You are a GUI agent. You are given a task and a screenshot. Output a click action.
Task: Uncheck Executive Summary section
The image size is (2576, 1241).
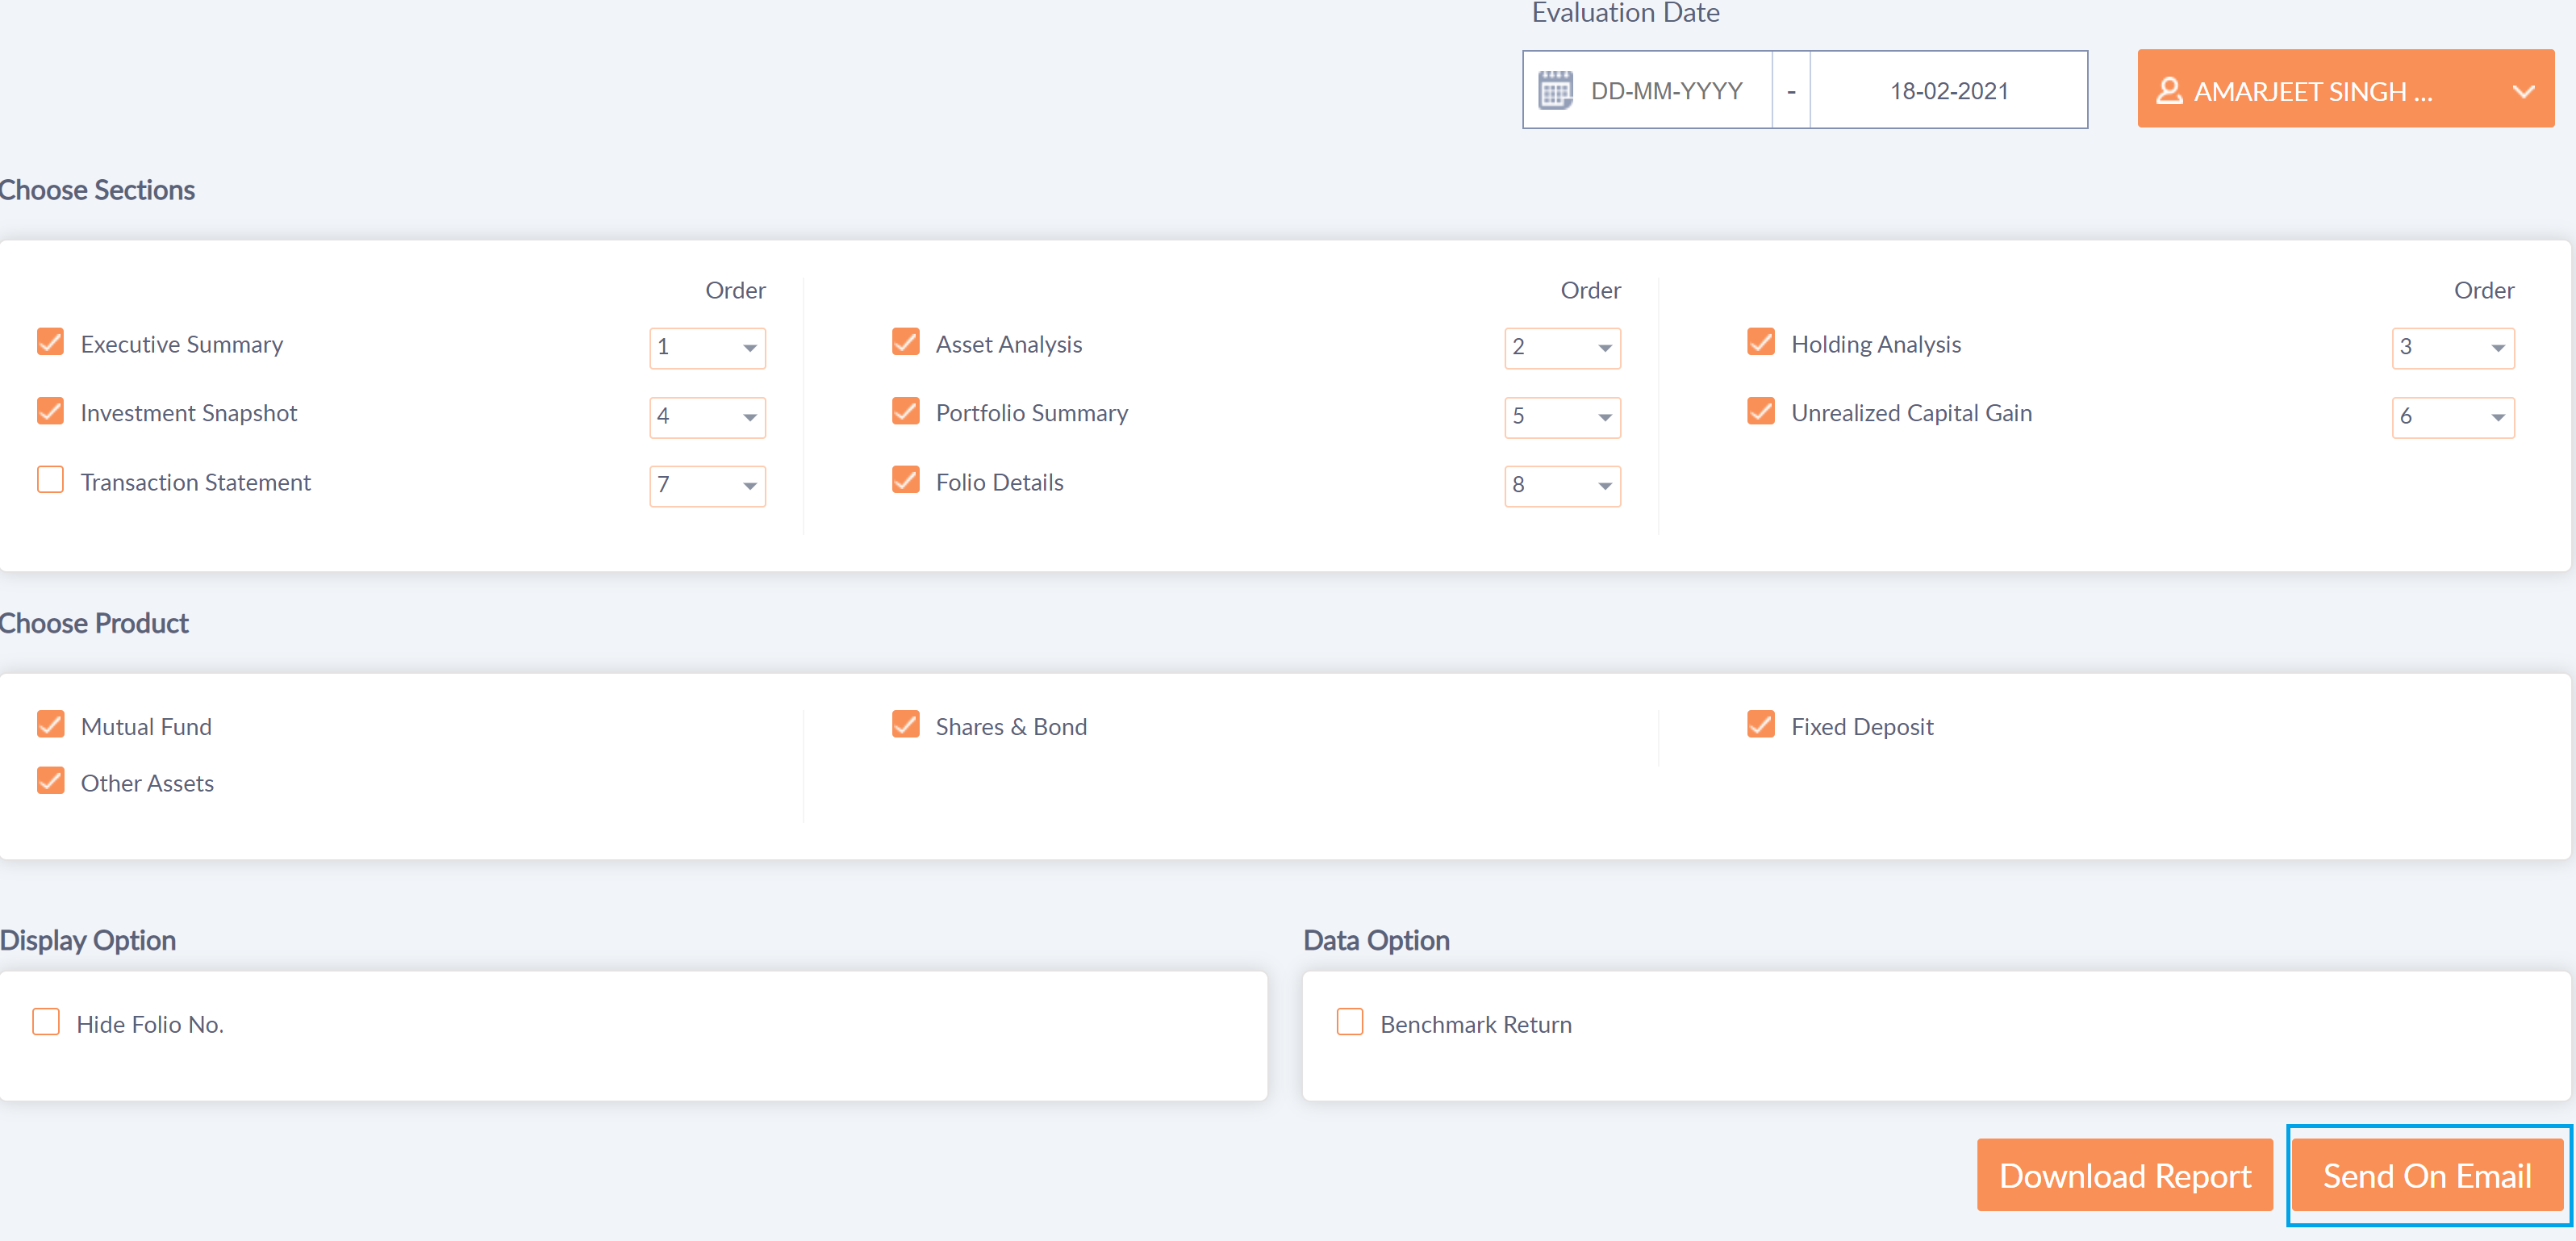point(50,343)
